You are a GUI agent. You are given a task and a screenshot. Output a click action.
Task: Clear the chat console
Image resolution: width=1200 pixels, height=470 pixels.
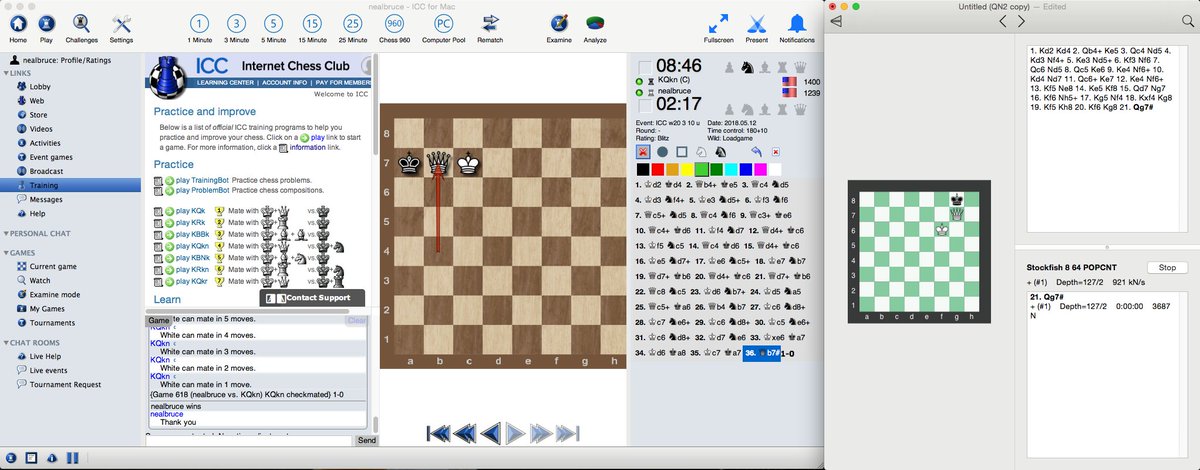point(356,321)
